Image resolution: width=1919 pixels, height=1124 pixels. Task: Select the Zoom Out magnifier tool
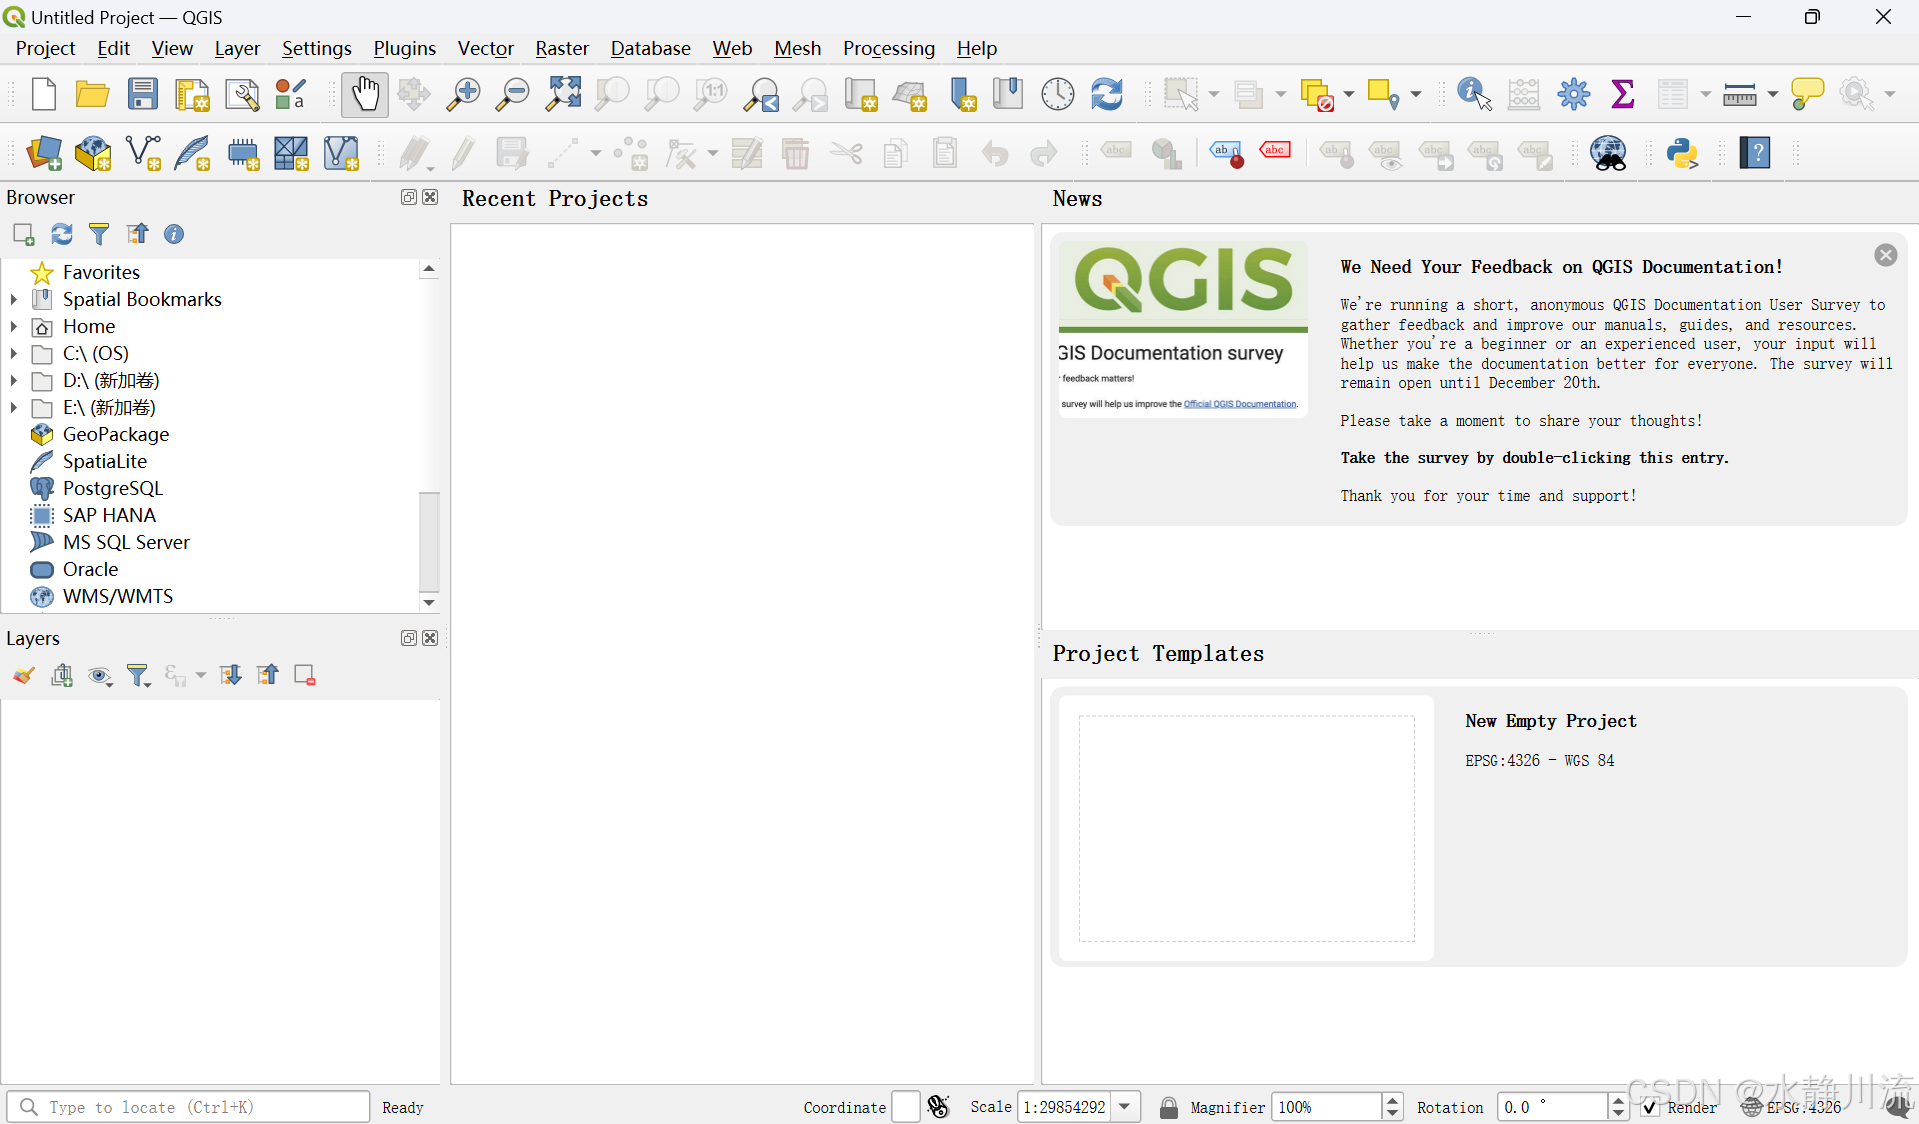point(513,94)
